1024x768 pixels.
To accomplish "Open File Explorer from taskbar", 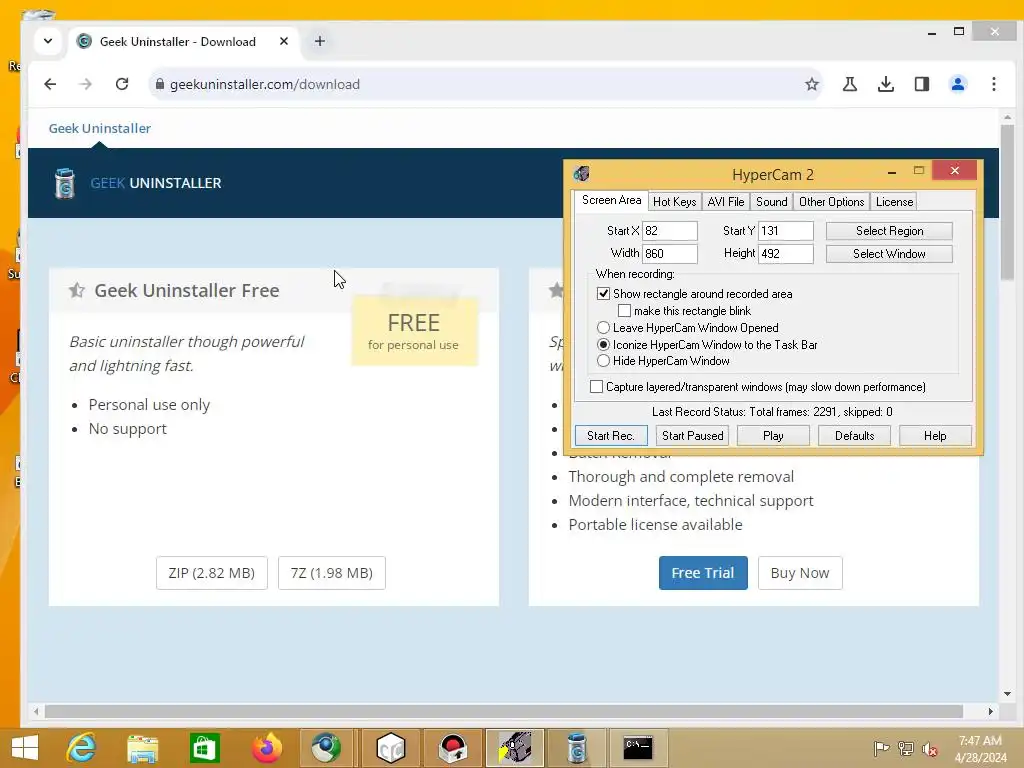I will coord(142,748).
